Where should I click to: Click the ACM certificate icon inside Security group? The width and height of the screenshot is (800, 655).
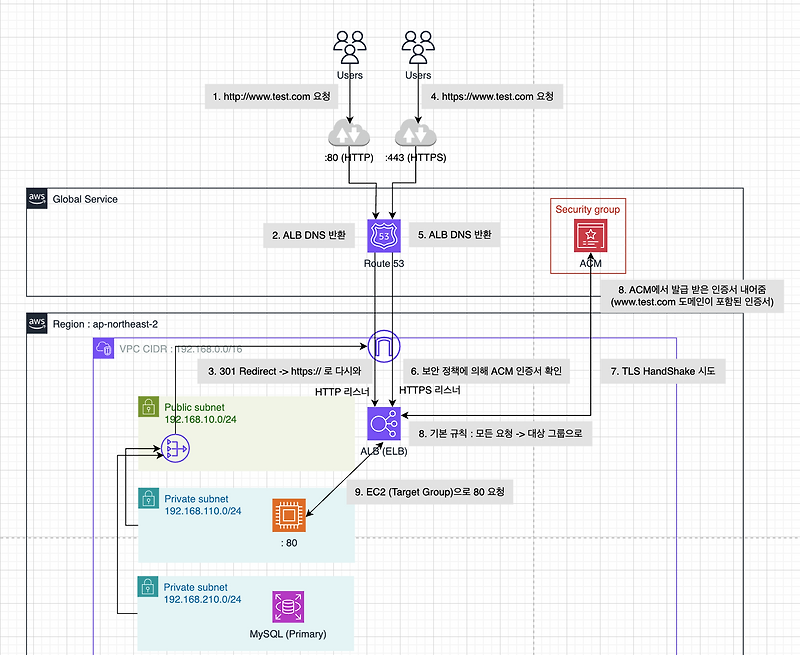pos(589,237)
